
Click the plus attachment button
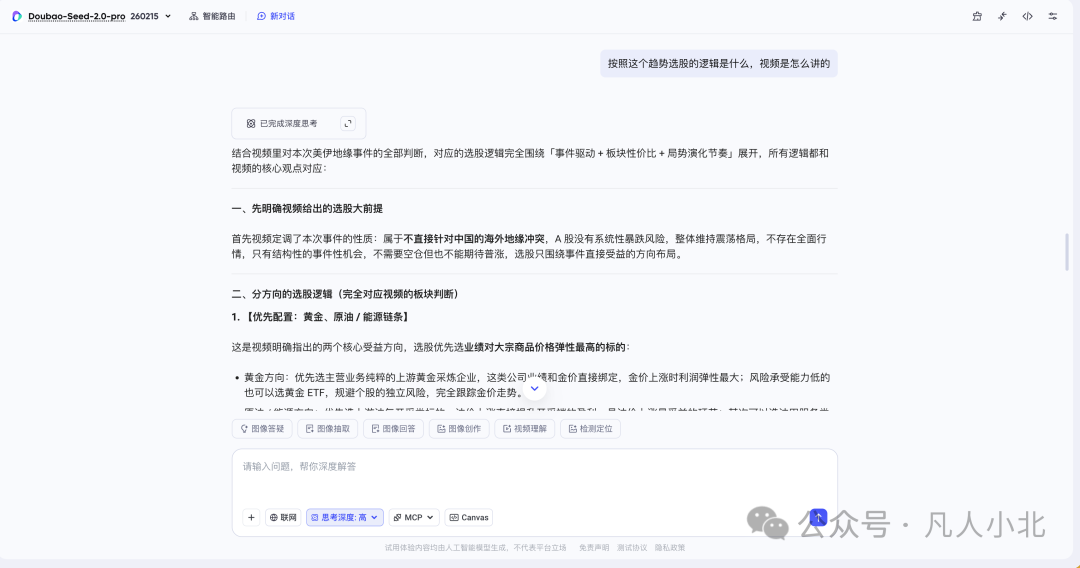coord(251,517)
